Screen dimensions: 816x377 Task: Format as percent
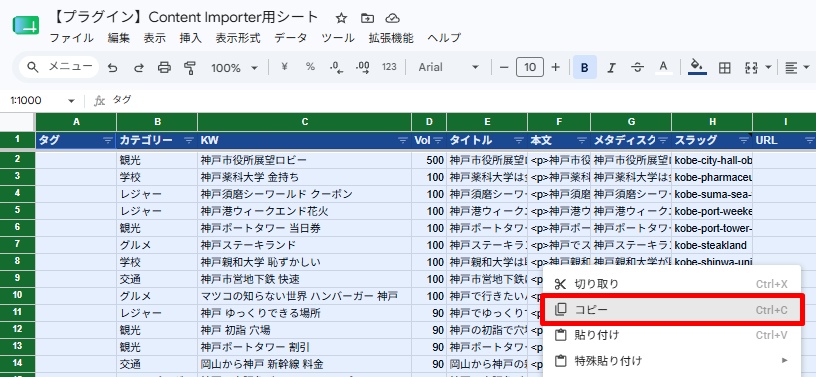coord(310,67)
